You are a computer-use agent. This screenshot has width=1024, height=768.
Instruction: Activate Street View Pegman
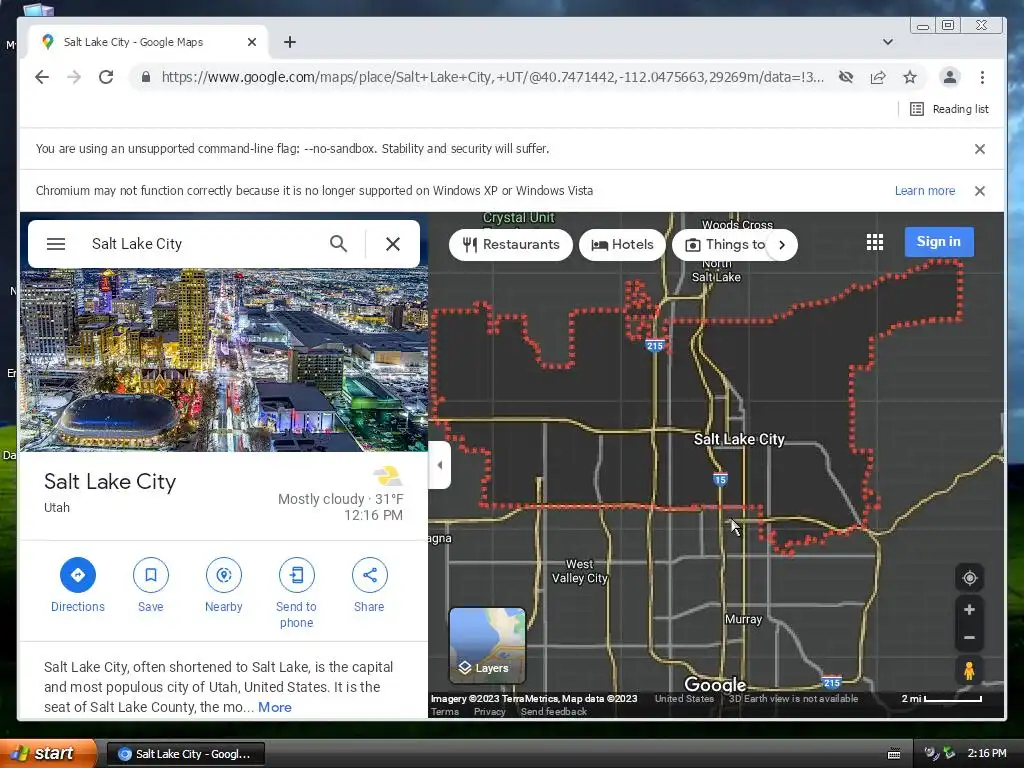pyautogui.click(x=969, y=671)
